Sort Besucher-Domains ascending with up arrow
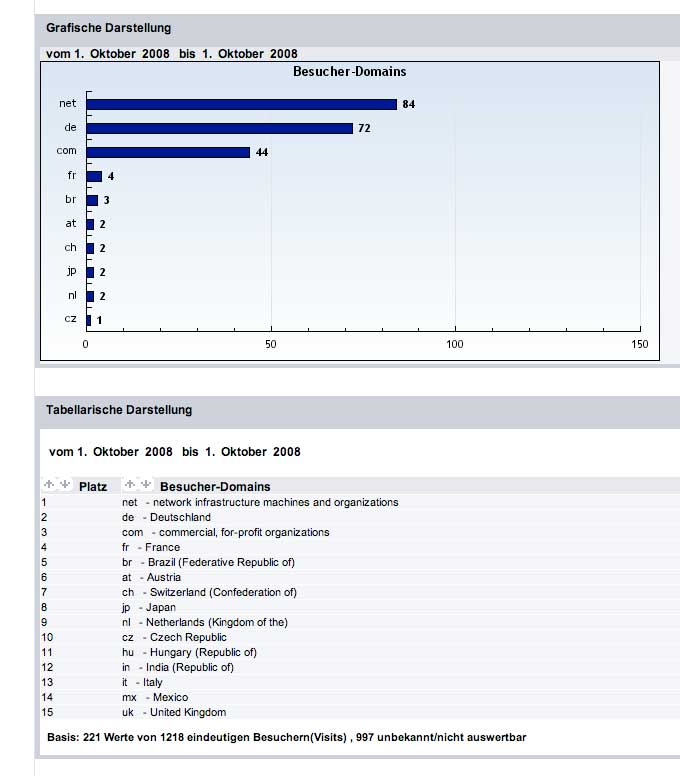 129,485
